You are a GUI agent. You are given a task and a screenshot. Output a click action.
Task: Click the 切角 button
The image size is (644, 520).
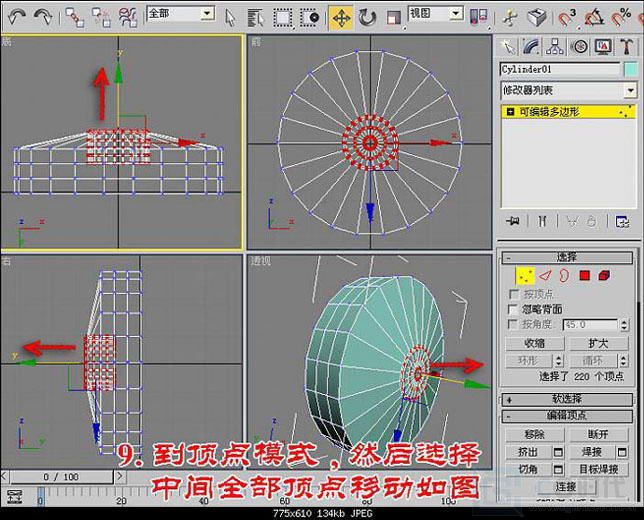tap(528, 469)
